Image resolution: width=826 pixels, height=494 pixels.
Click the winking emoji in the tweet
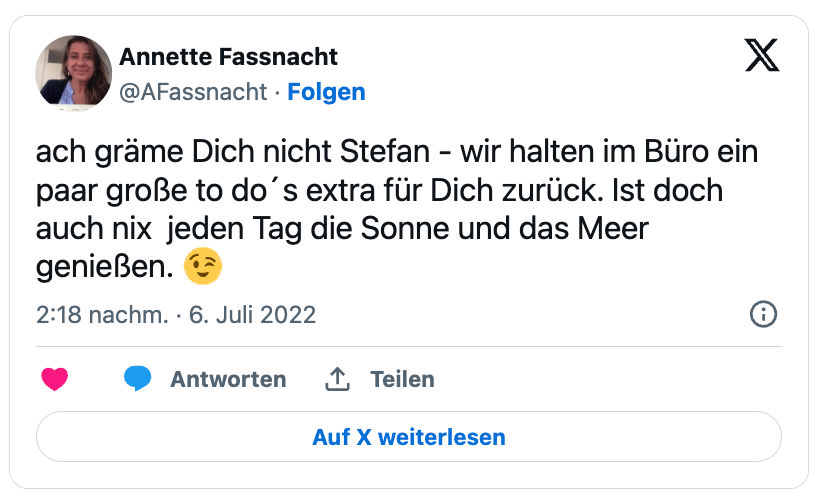(x=203, y=267)
